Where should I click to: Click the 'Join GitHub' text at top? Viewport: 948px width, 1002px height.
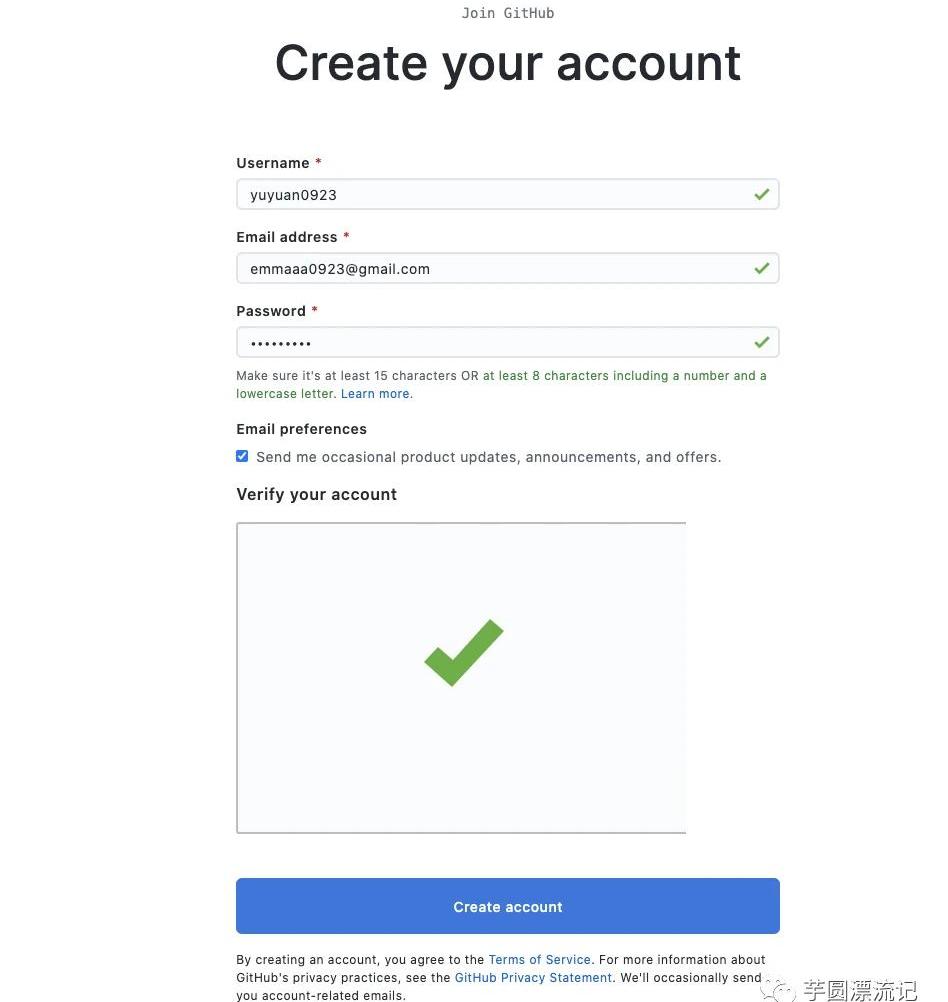507,13
